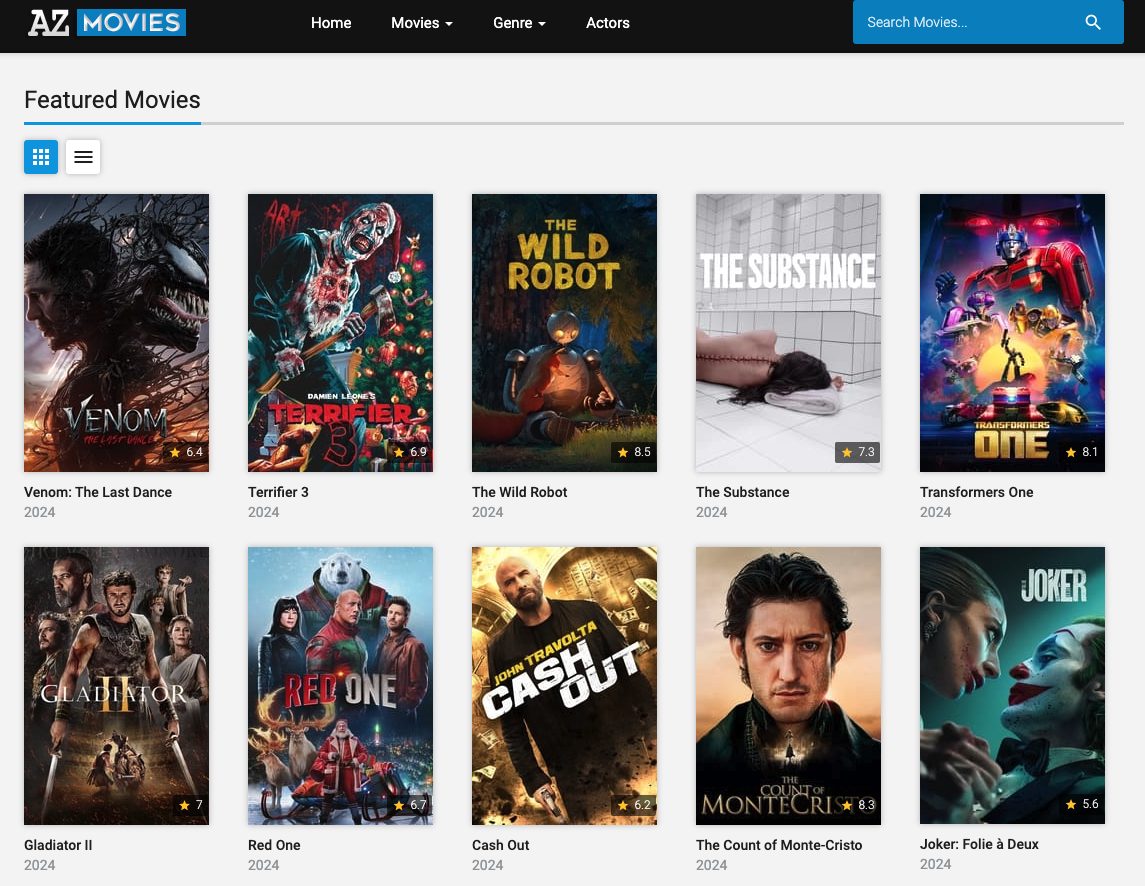1145x886 pixels.
Task: Click the 5.6 star rating on Joker poster
Action: pos(1082,804)
